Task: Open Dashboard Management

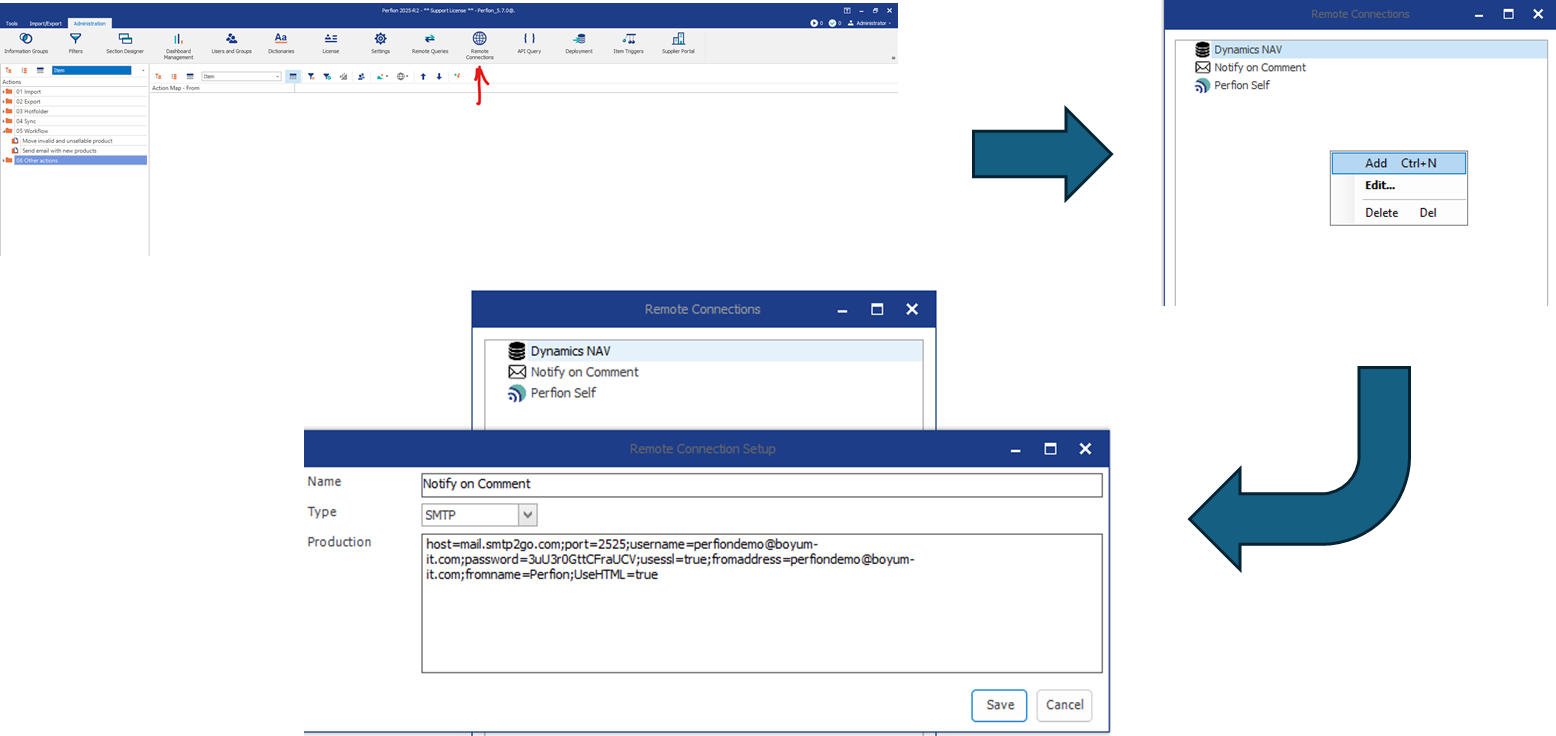Action: point(178,46)
